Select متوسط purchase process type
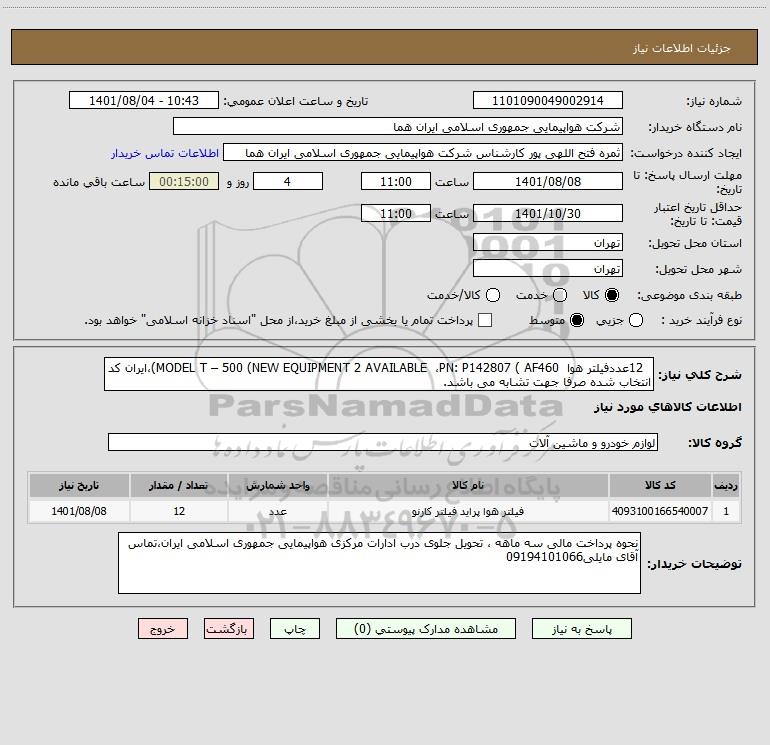Screen dimensions: 770x745 click(x=559, y=320)
